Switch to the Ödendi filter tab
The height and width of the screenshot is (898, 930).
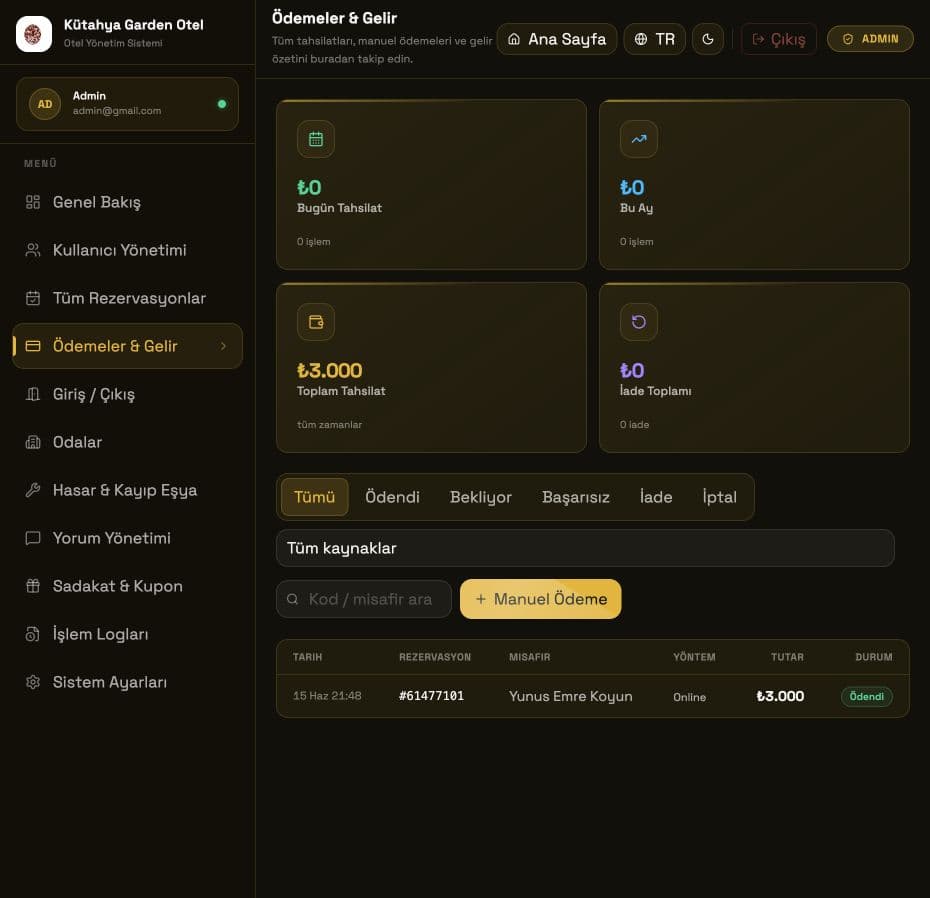[x=392, y=497]
